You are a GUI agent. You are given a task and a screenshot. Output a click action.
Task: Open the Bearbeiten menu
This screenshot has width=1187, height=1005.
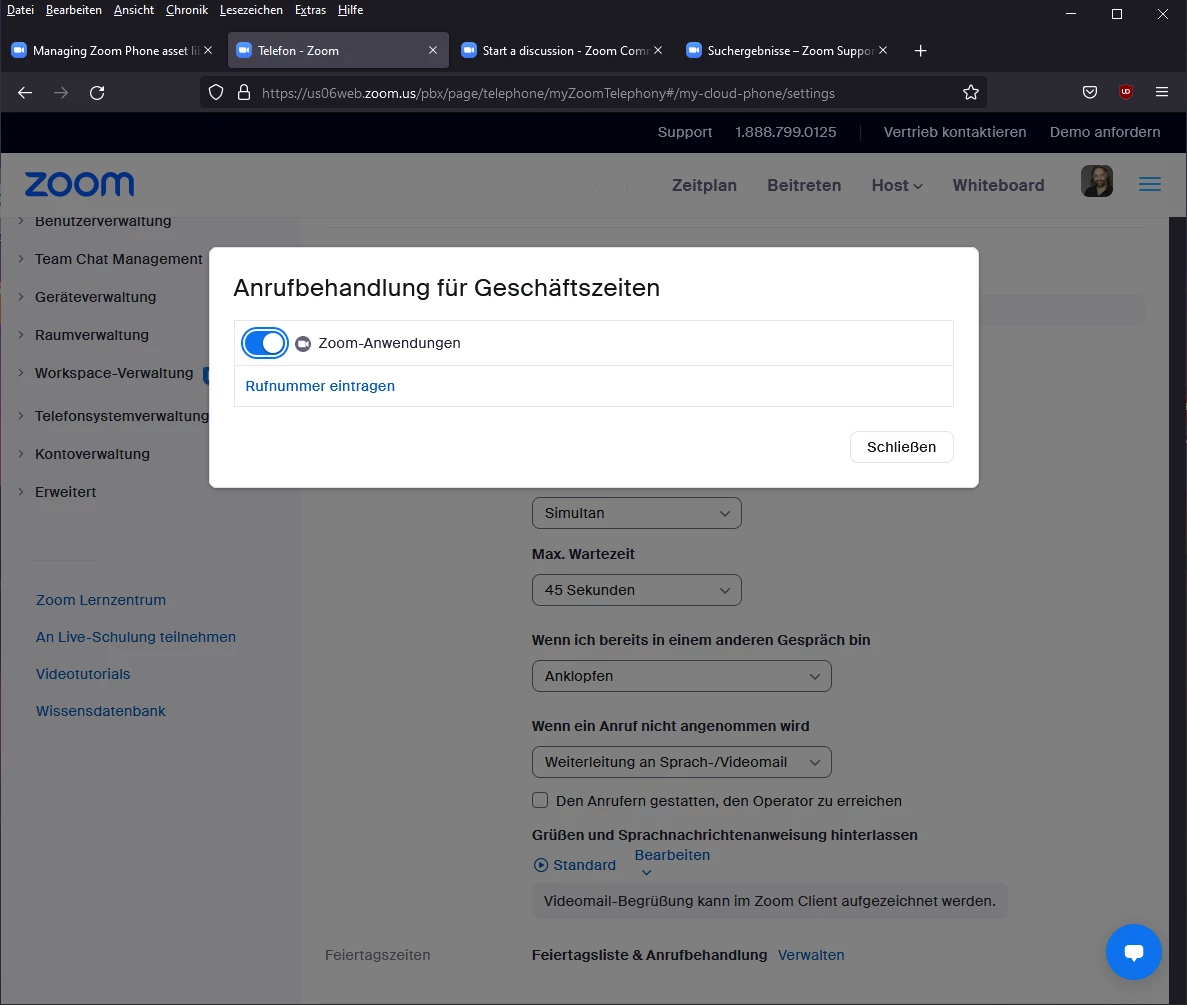(x=73, y=10)
